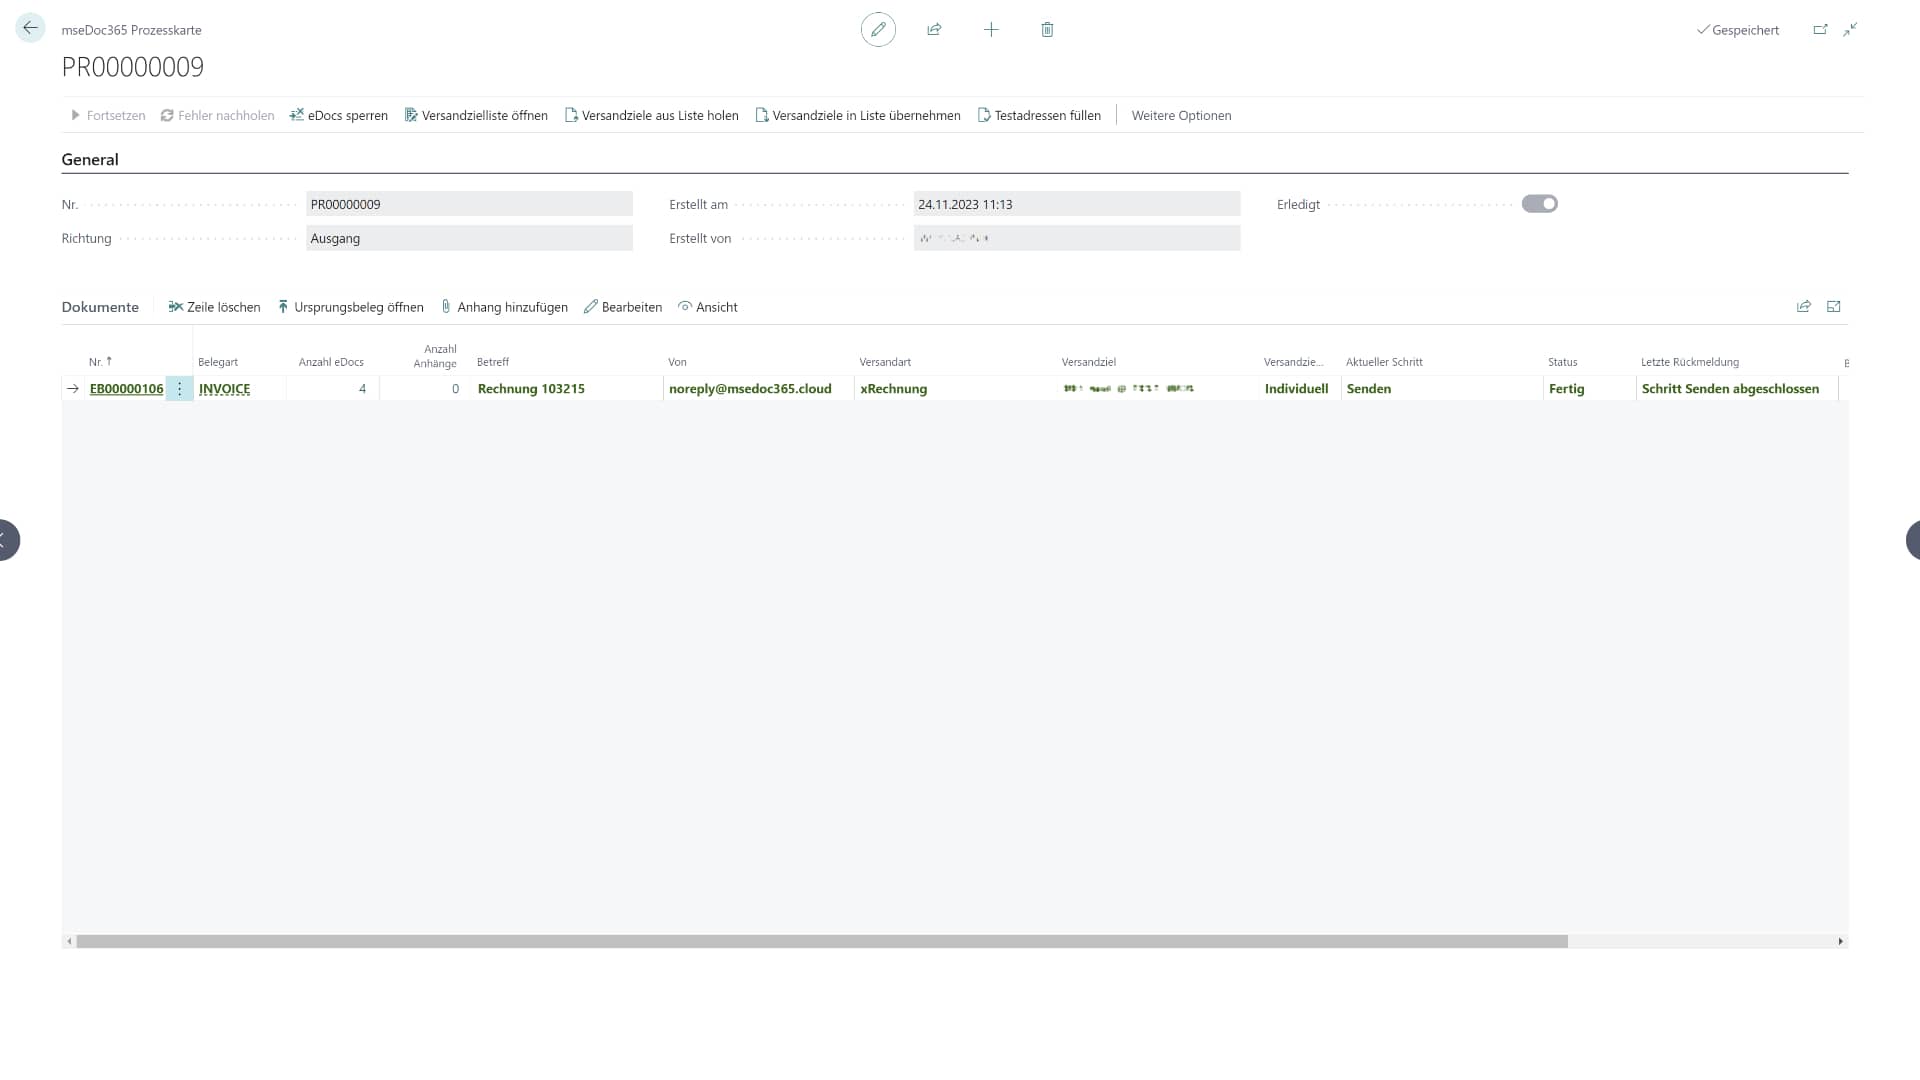Collapse the General section header
1920x1080 pixels.
pyautogui.click(x=90, y=159)
